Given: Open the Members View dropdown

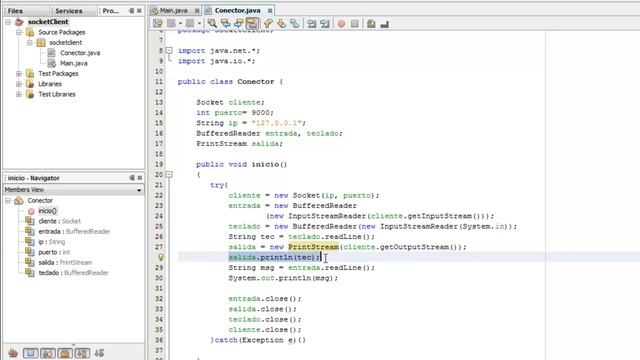Looking at the screenshot, I should [x=139, y=190].
